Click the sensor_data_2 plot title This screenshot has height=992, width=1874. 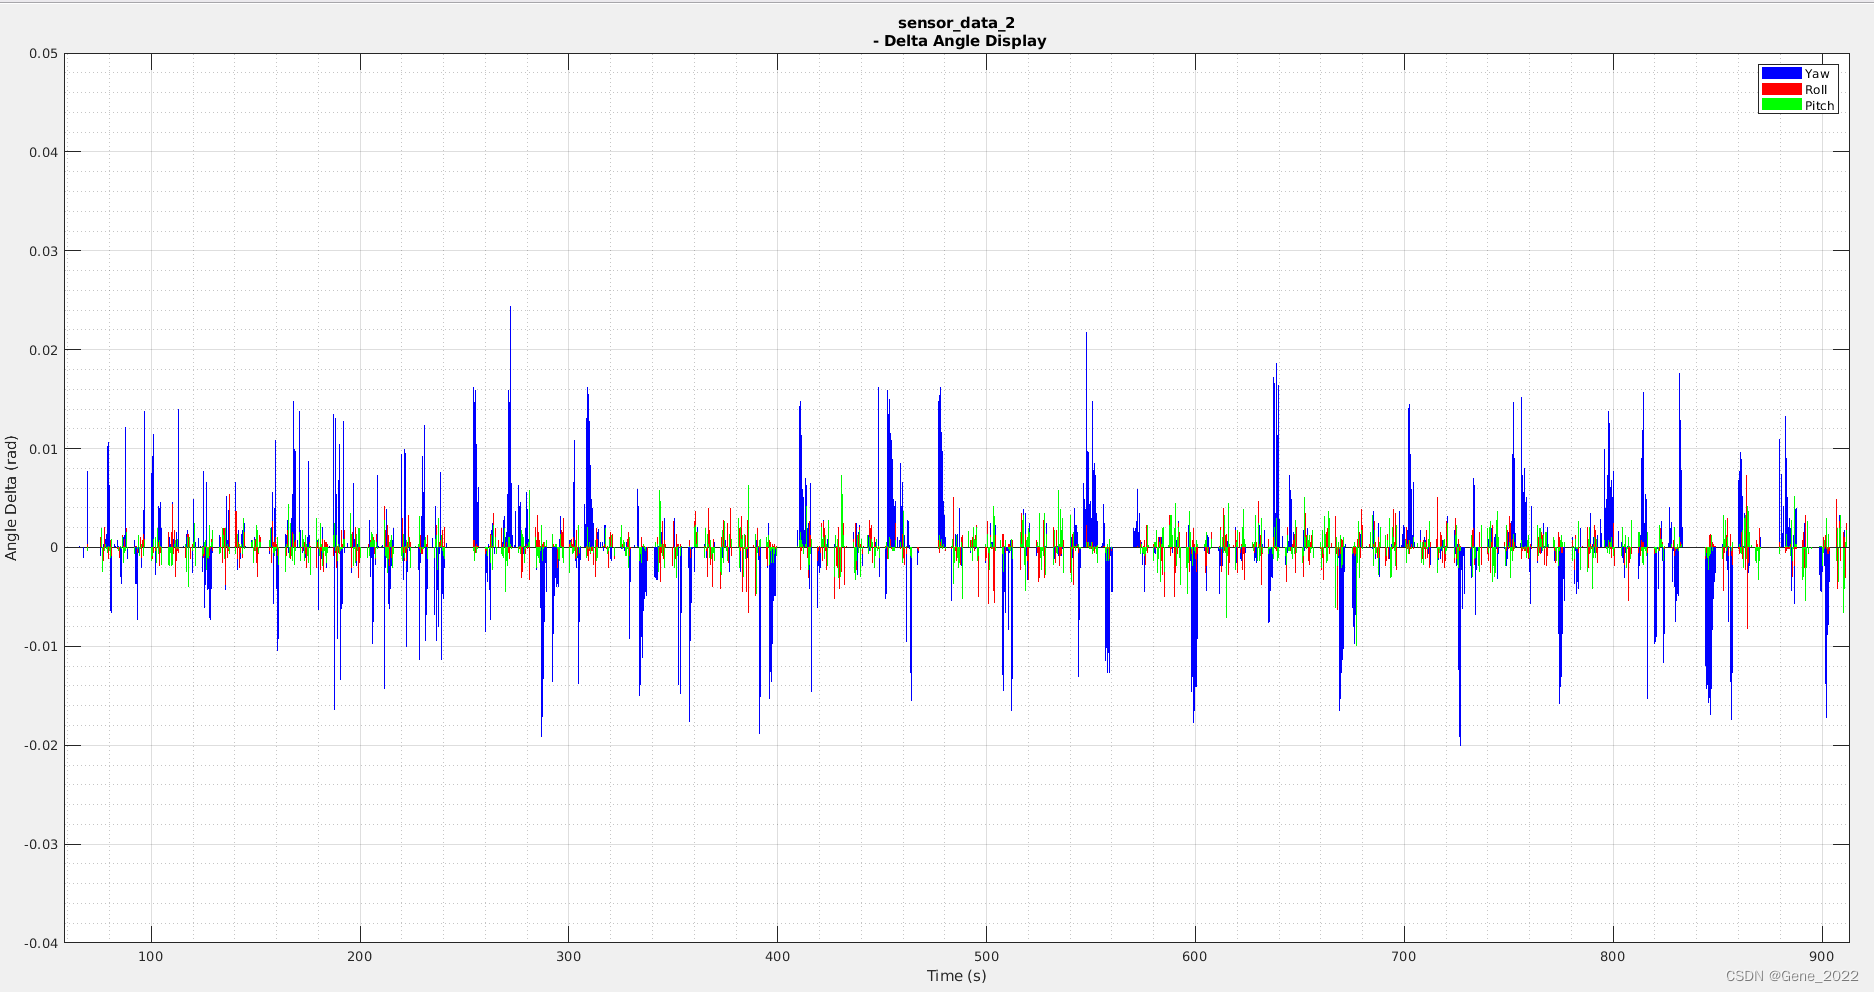[x=956, y=23]
